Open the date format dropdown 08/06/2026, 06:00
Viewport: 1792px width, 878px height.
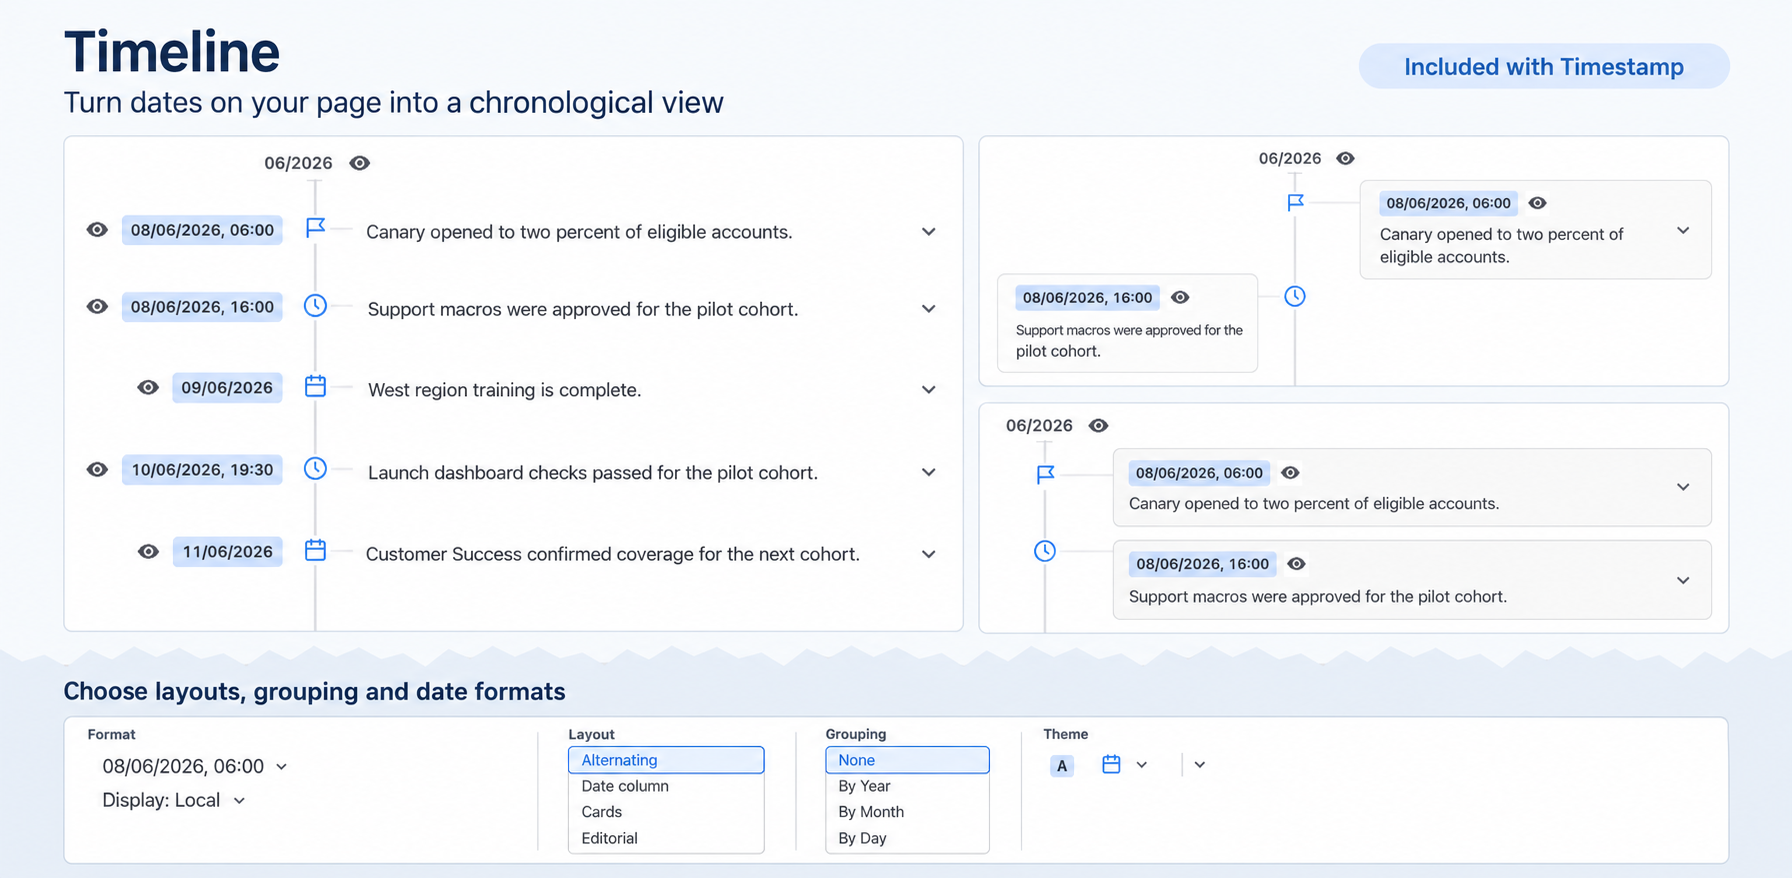tap(195, 766)
